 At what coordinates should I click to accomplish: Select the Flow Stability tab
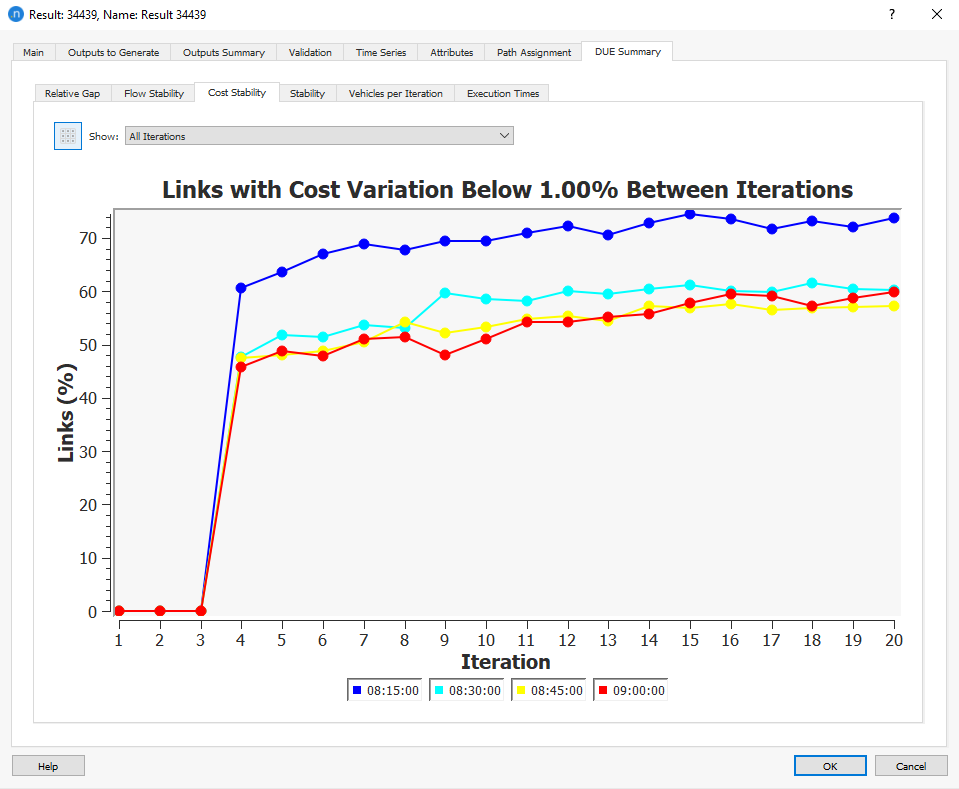click(152, 92)
